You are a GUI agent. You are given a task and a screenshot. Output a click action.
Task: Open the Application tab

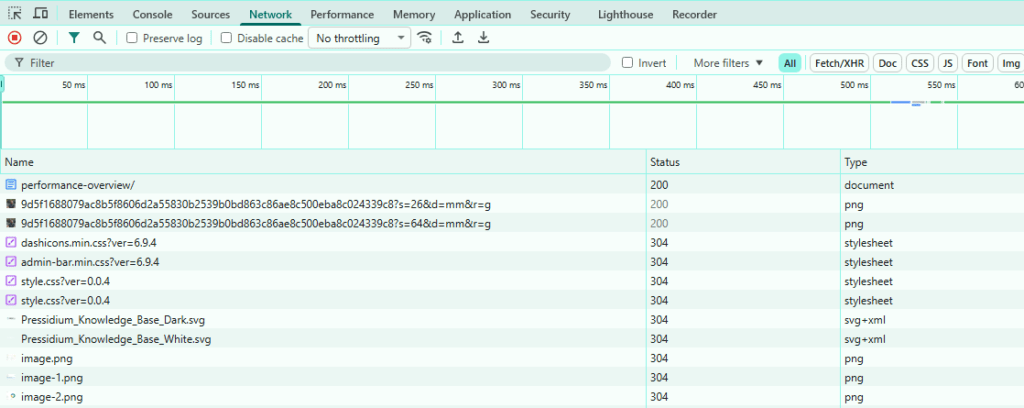[483, 14]
